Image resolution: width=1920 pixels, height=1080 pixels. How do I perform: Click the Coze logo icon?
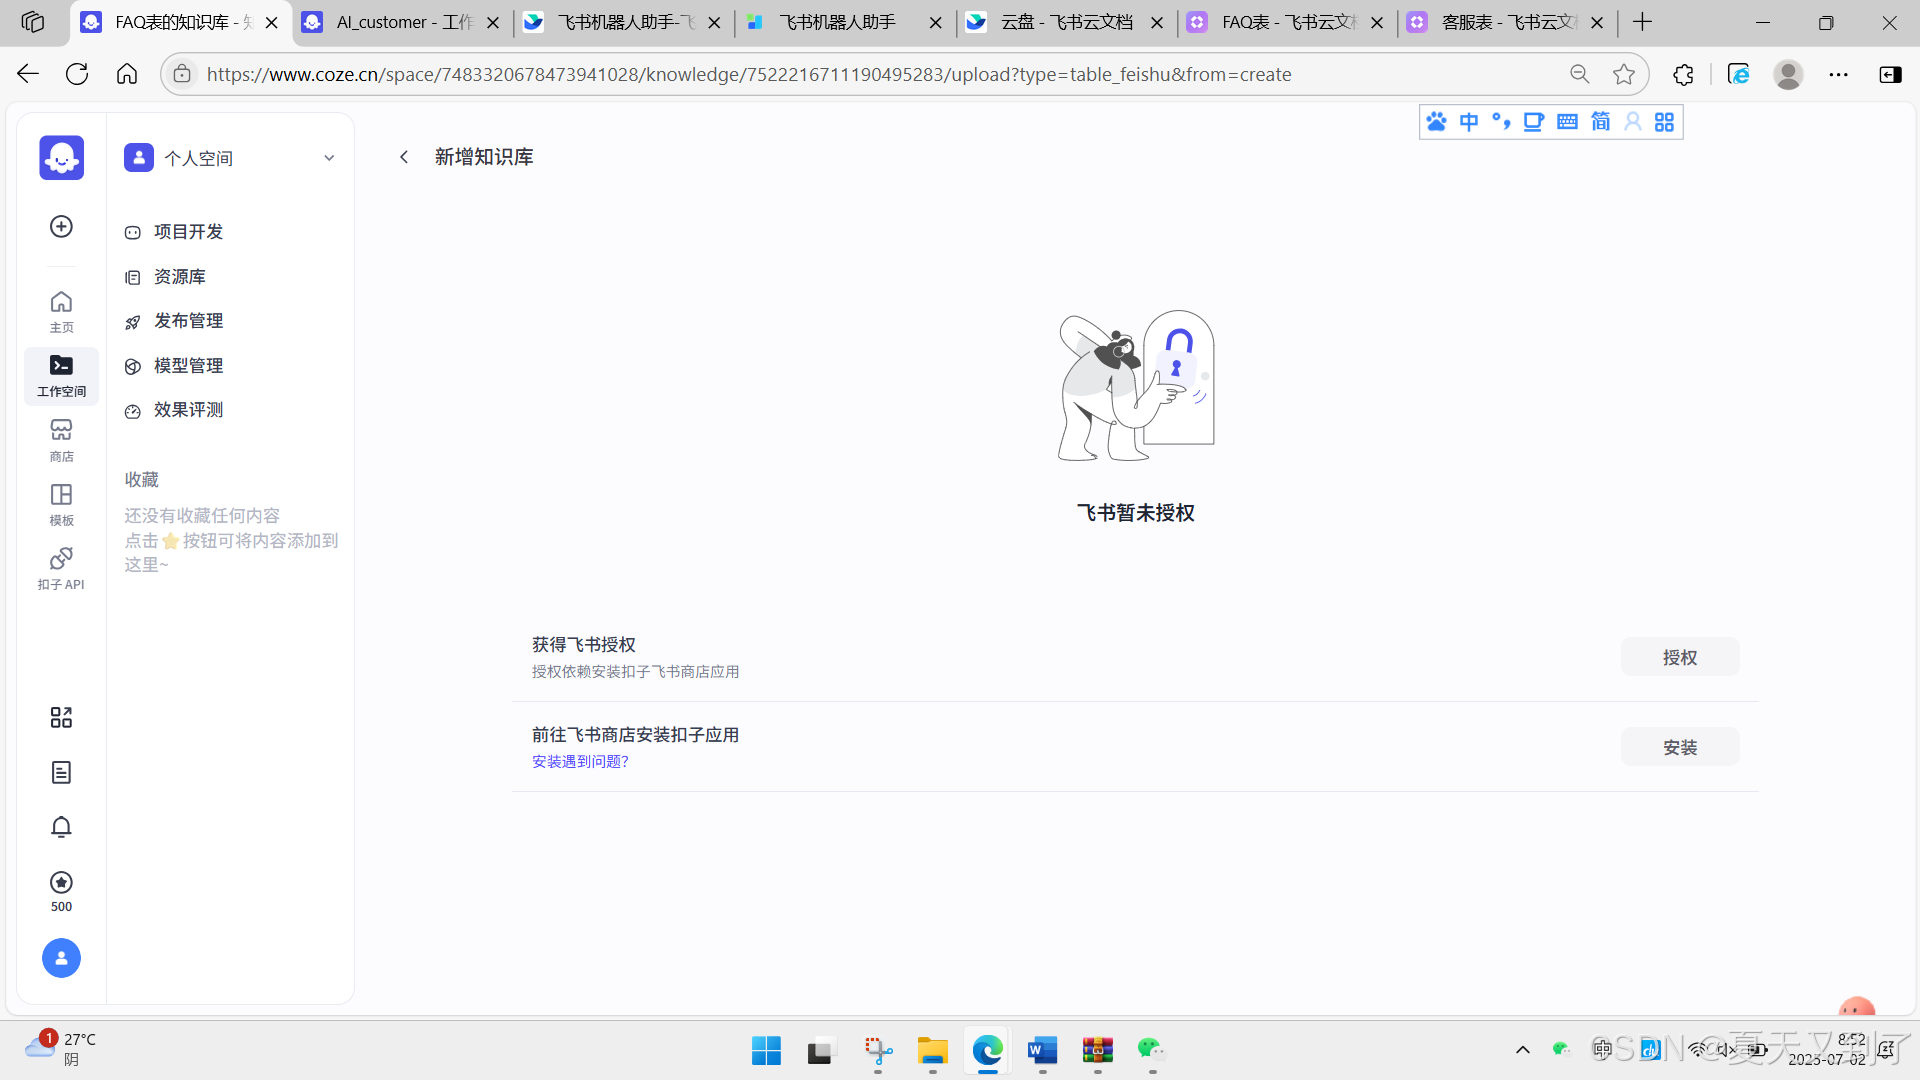(x=61, y=158)
